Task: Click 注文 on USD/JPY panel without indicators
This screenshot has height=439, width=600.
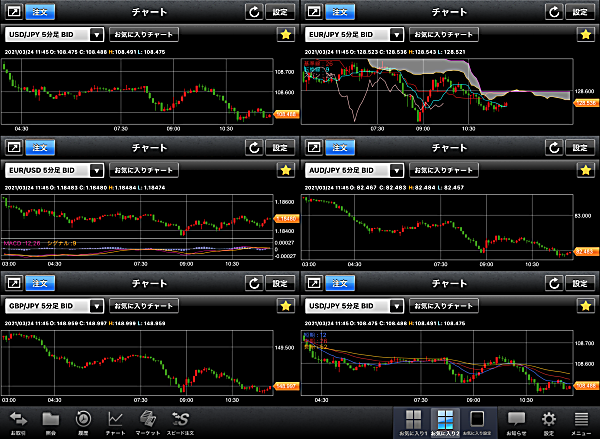Action: tap(40, 12)
